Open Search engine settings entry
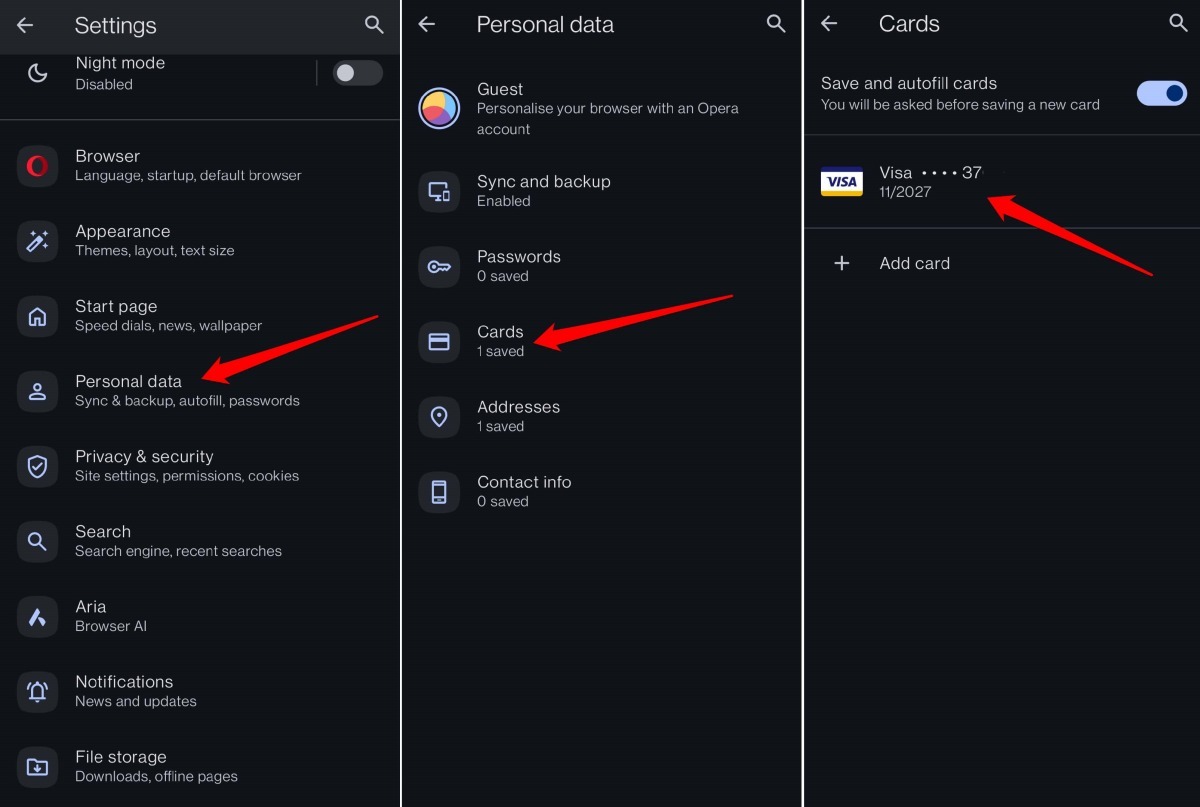 click(200, 541)
